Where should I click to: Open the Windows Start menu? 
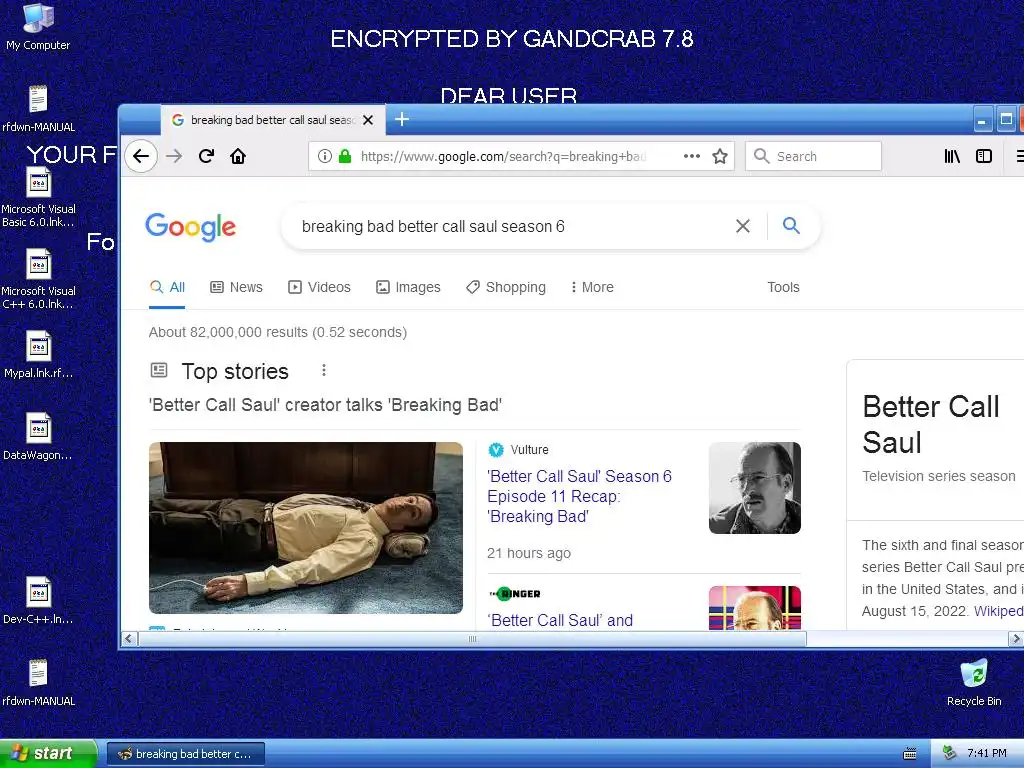pyautogui.click(x=47, y=754)
